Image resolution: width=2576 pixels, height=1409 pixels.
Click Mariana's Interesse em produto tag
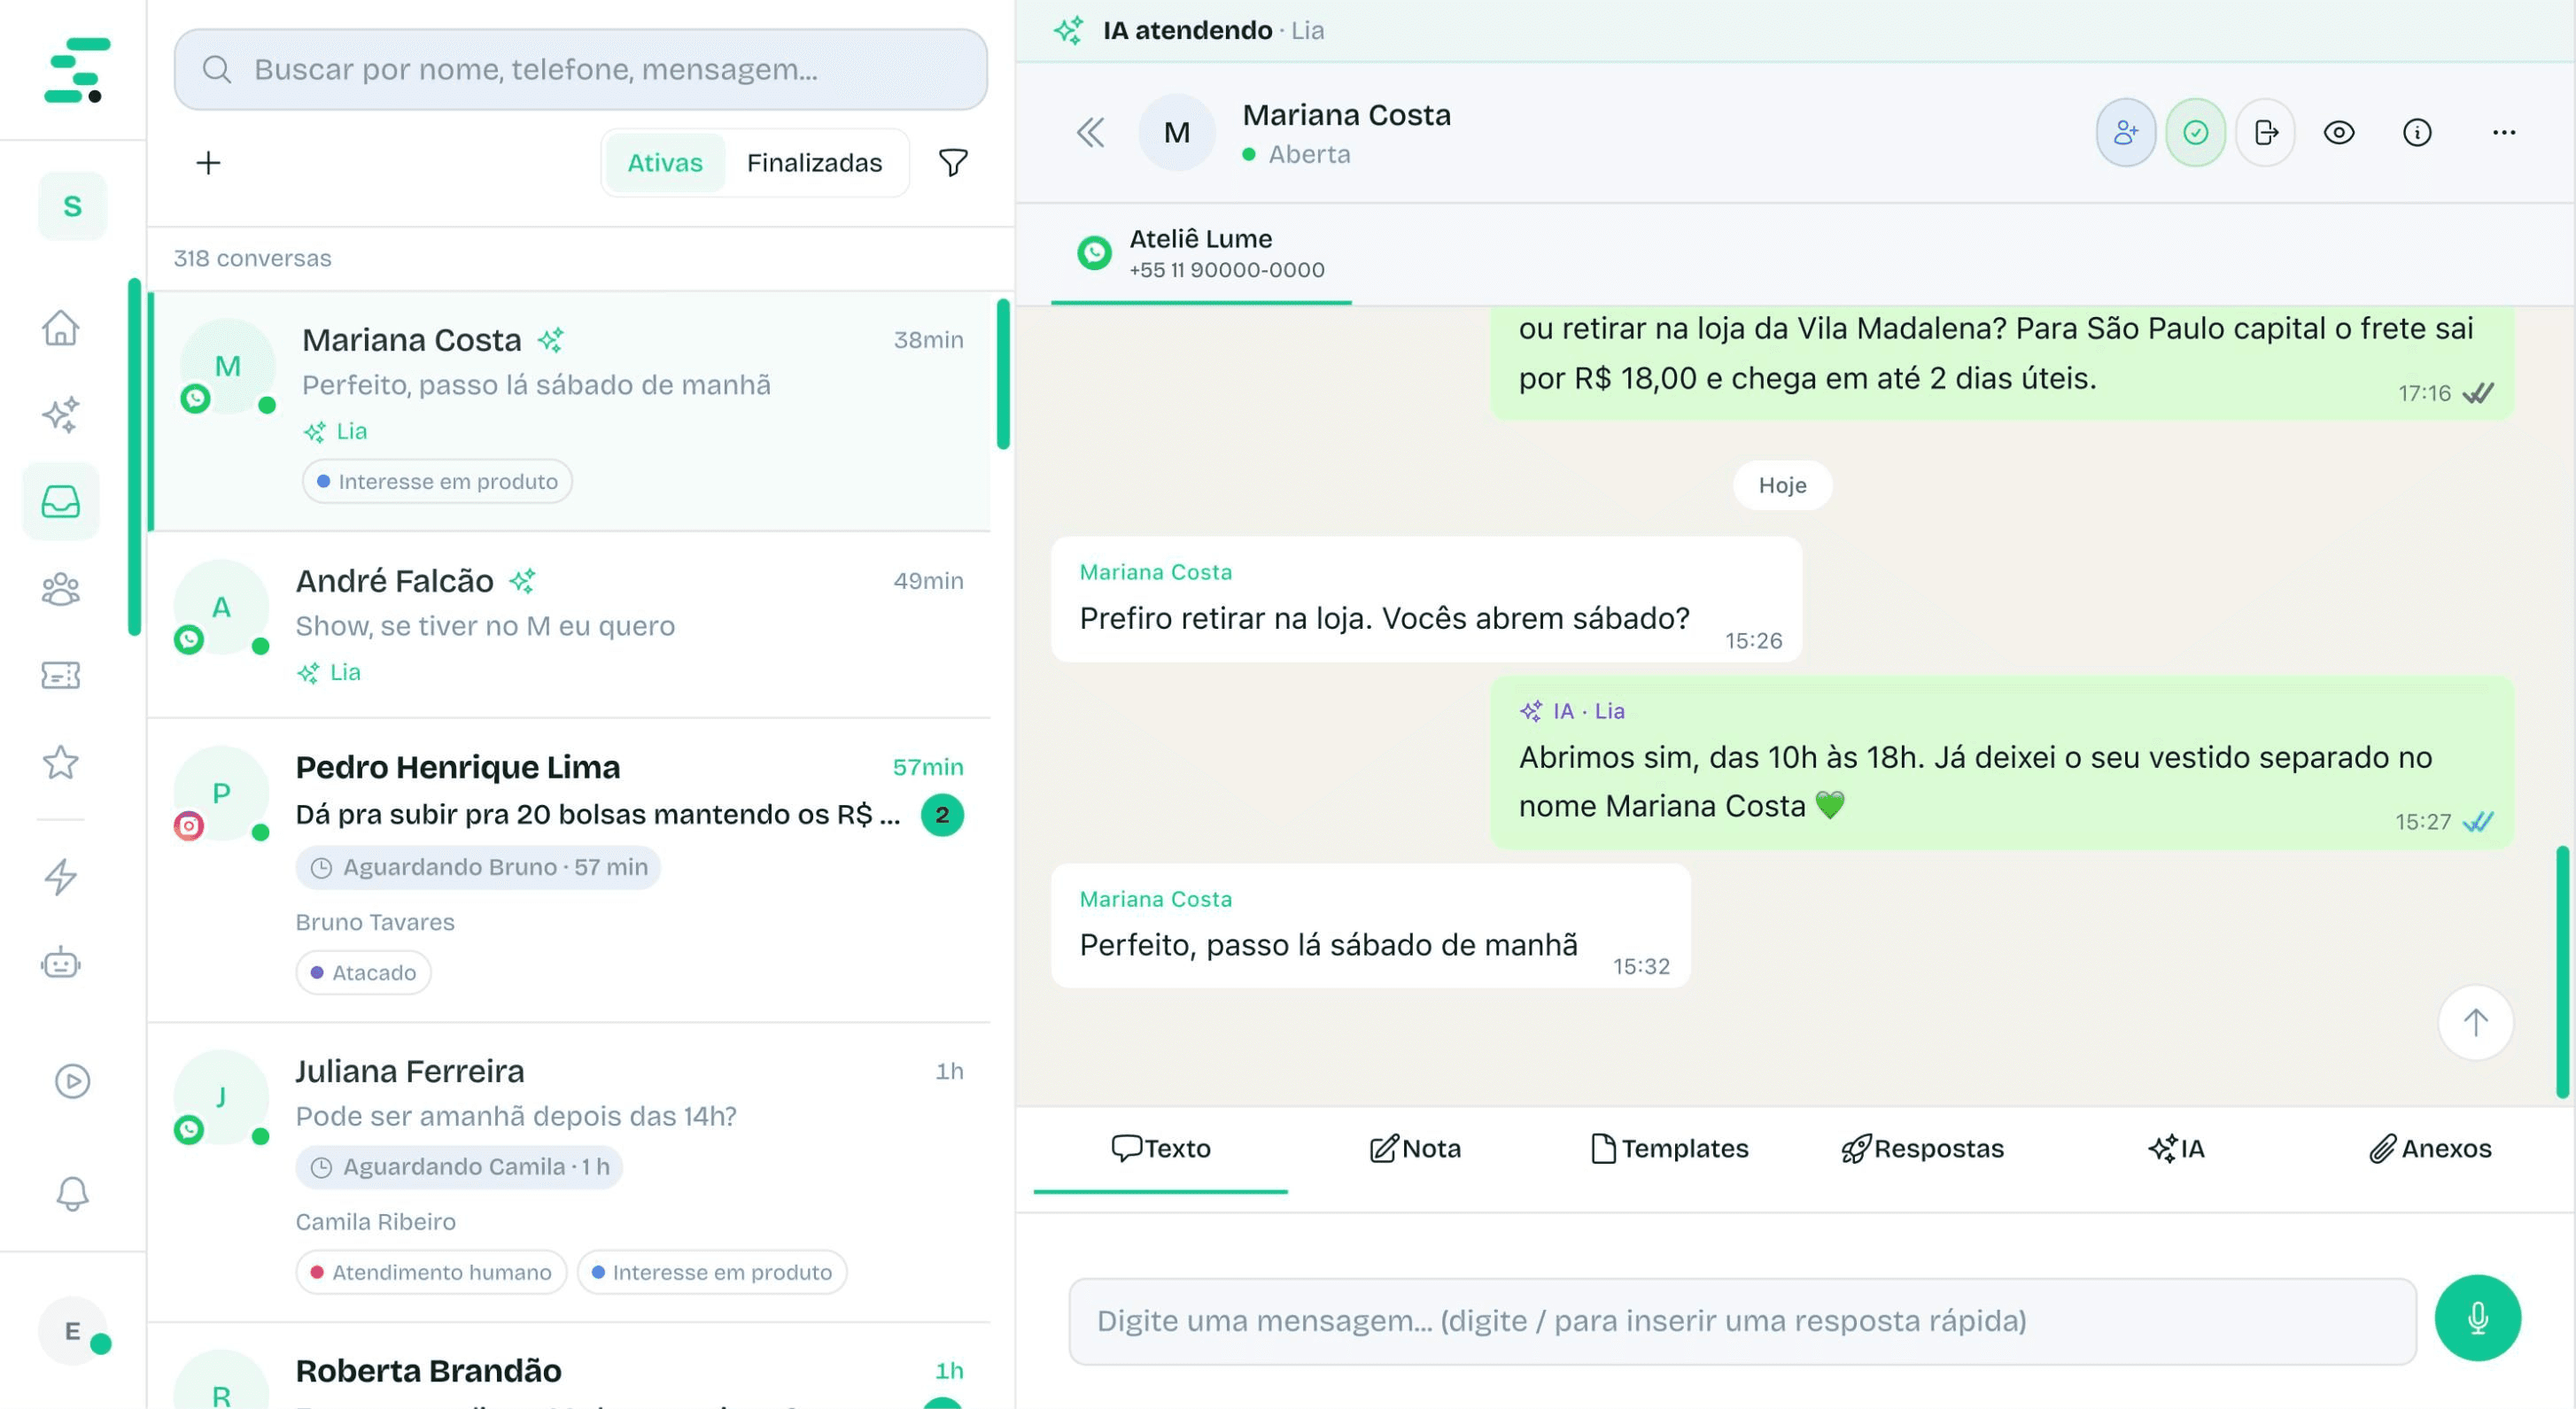437,481
